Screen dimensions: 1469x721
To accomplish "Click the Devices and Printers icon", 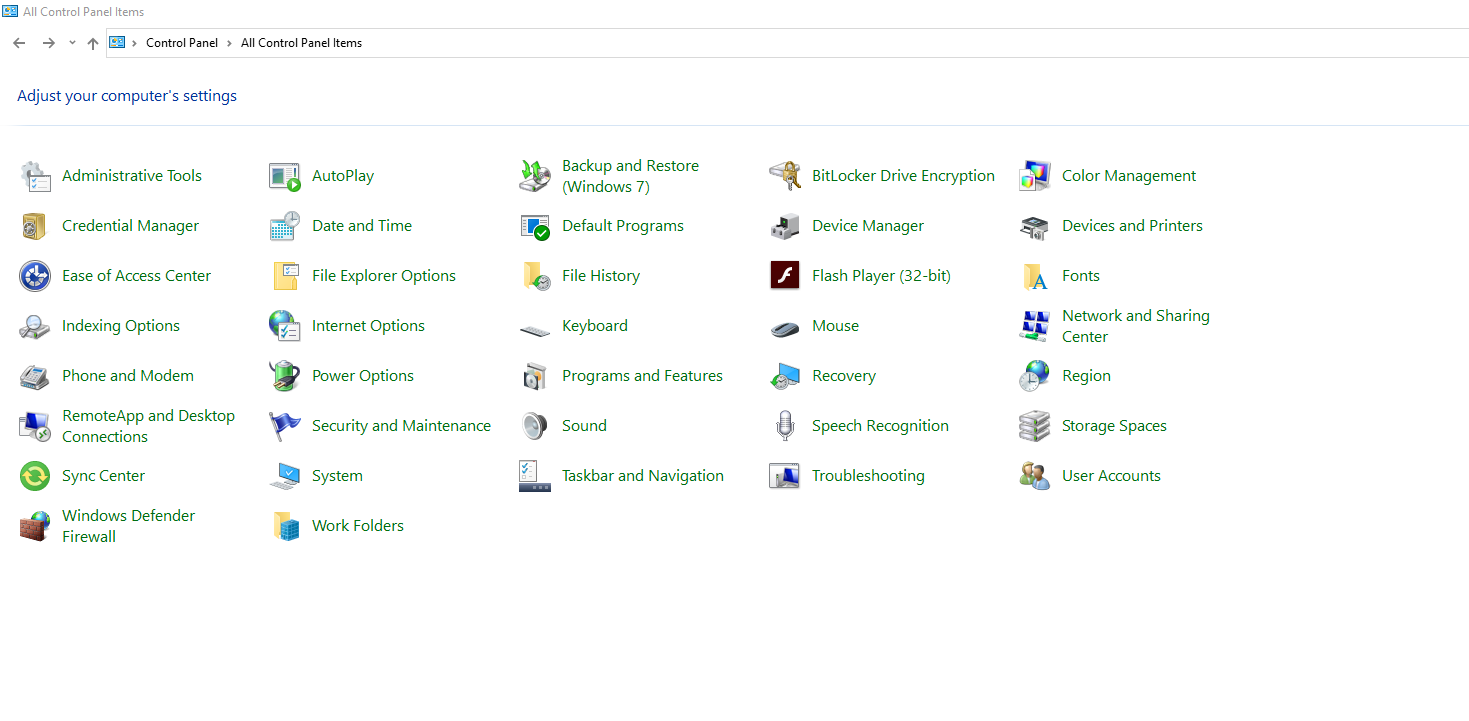I will click(1035, 226).
